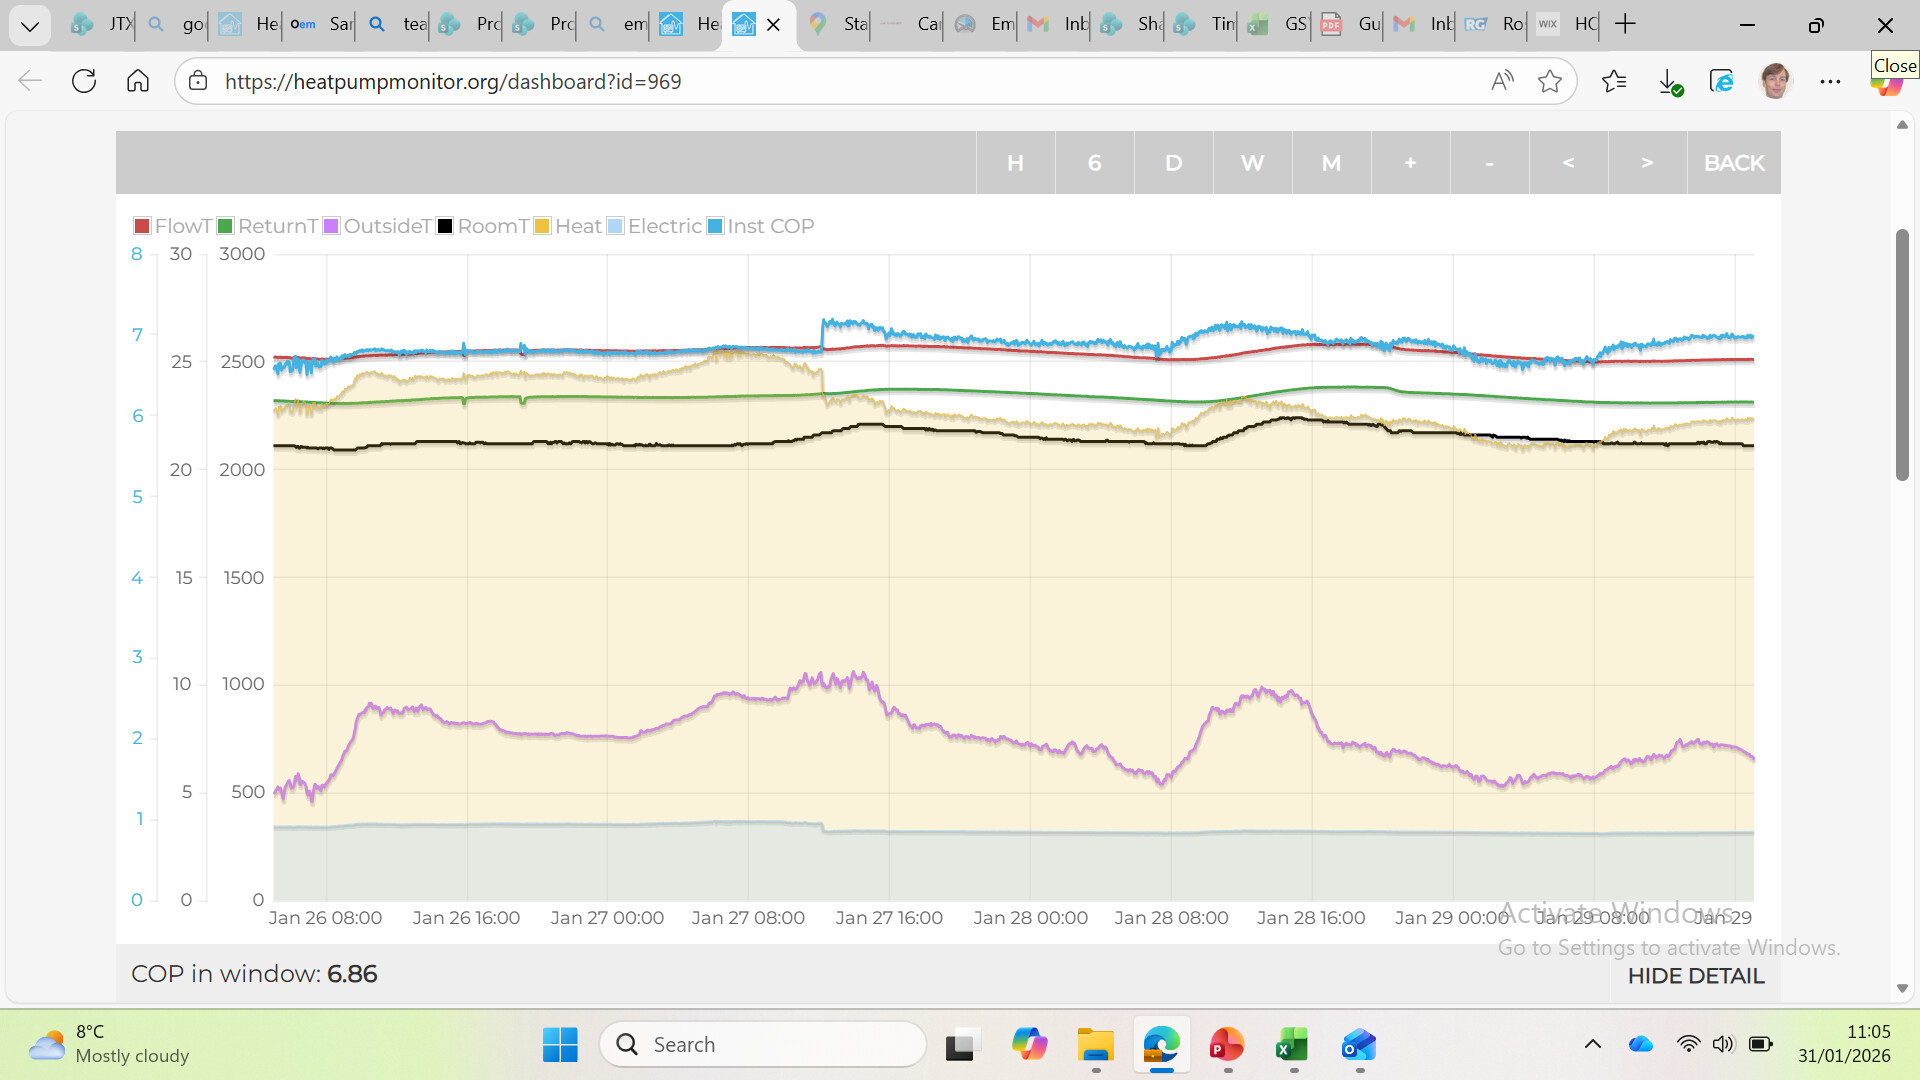Open browser settings ellipsis menu
1920x1080 pixels.
[1830, 81]
